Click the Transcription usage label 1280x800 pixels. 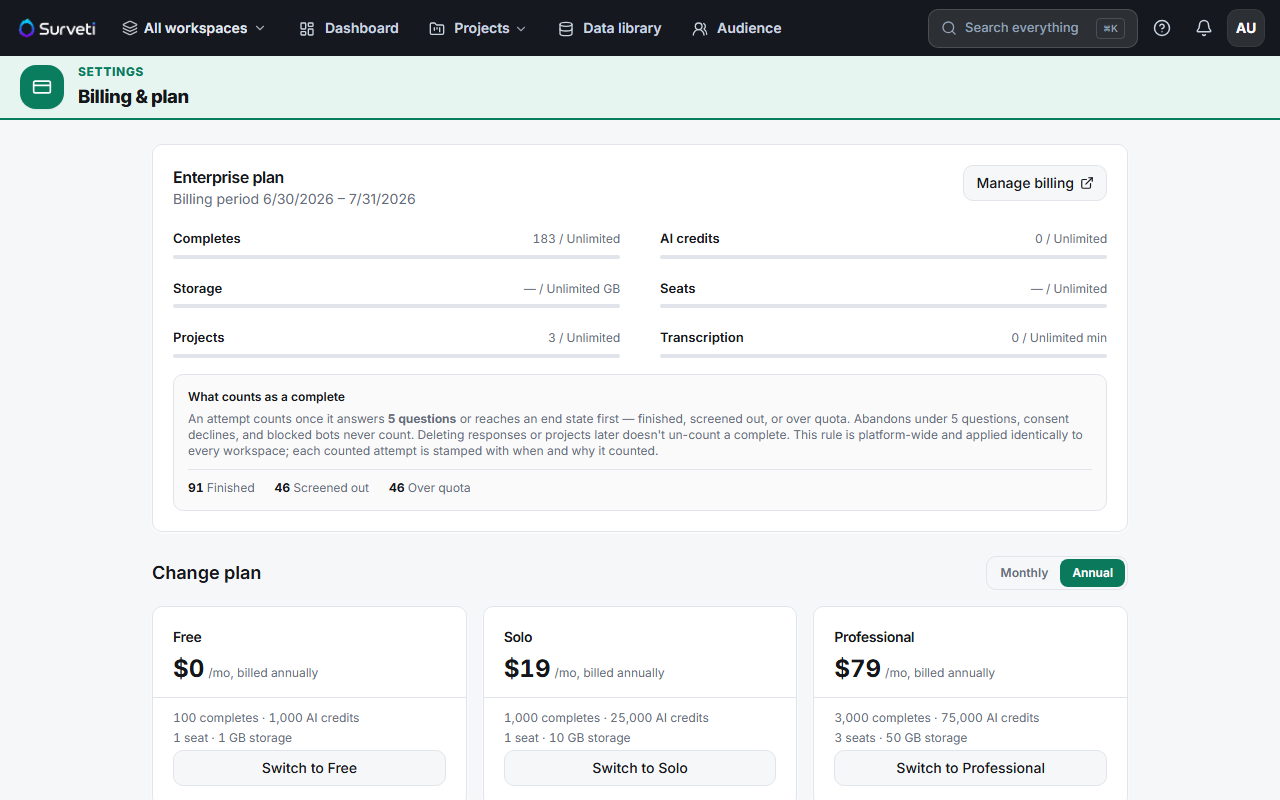click(x=702, y=338)
